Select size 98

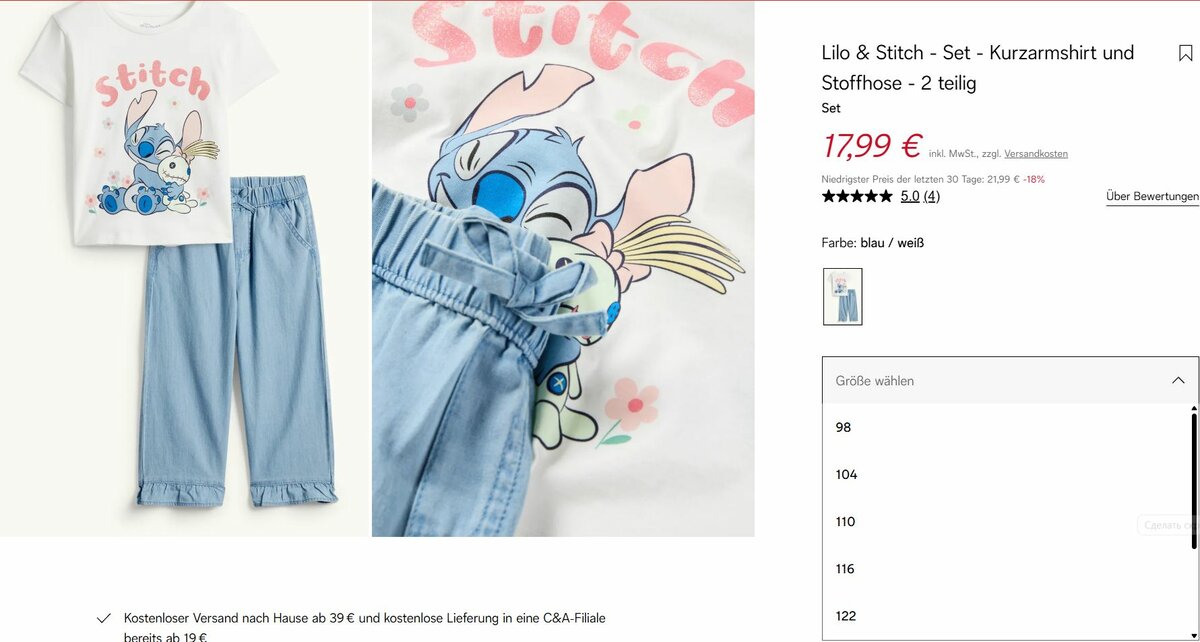[1006, 427]
